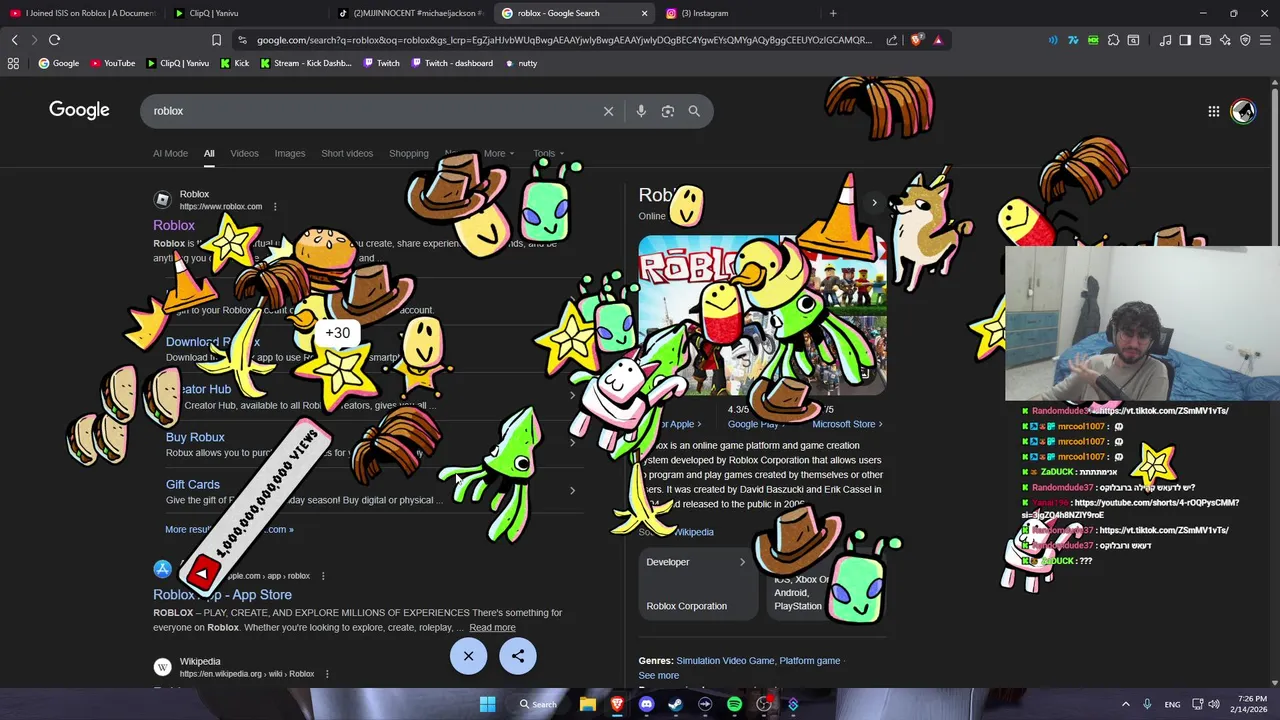Open the Twitch - dashboard bookmark
The height and width of the screenshot is (720, 1280).
(451, 63)
